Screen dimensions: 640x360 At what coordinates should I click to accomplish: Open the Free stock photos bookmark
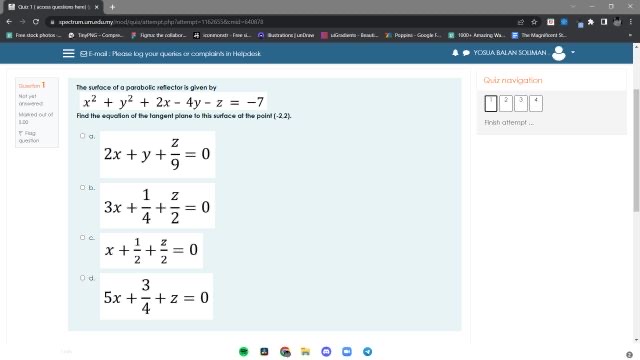coord(34,36)
